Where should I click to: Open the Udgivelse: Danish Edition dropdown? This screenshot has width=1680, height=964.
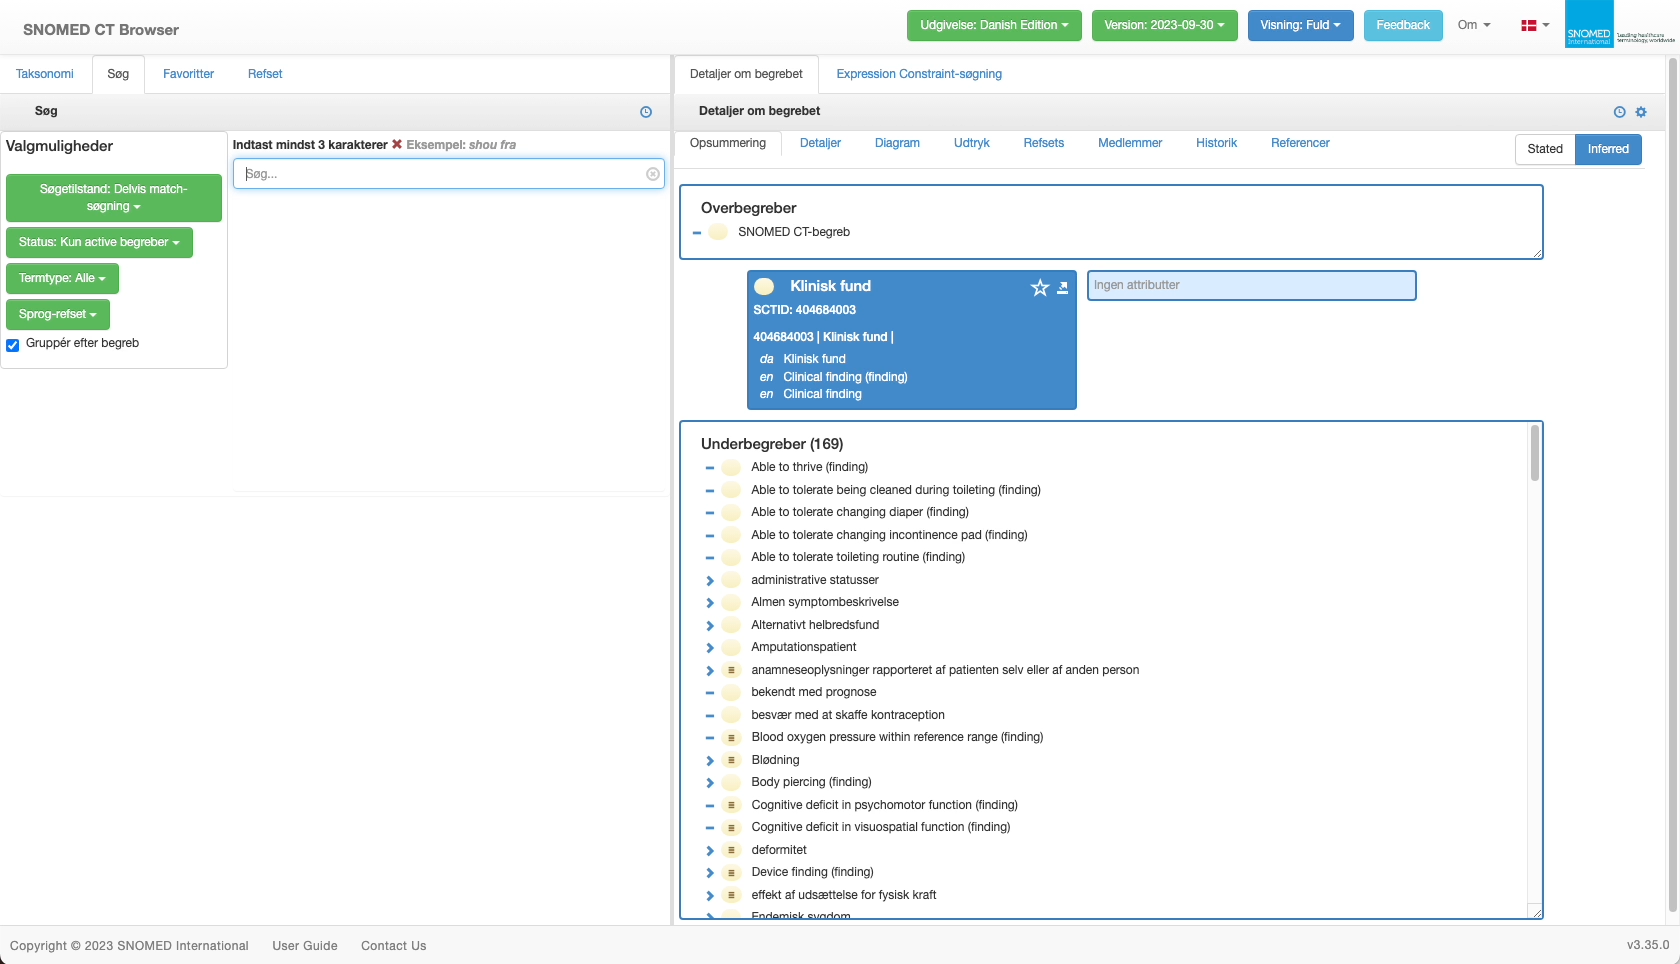994,25
